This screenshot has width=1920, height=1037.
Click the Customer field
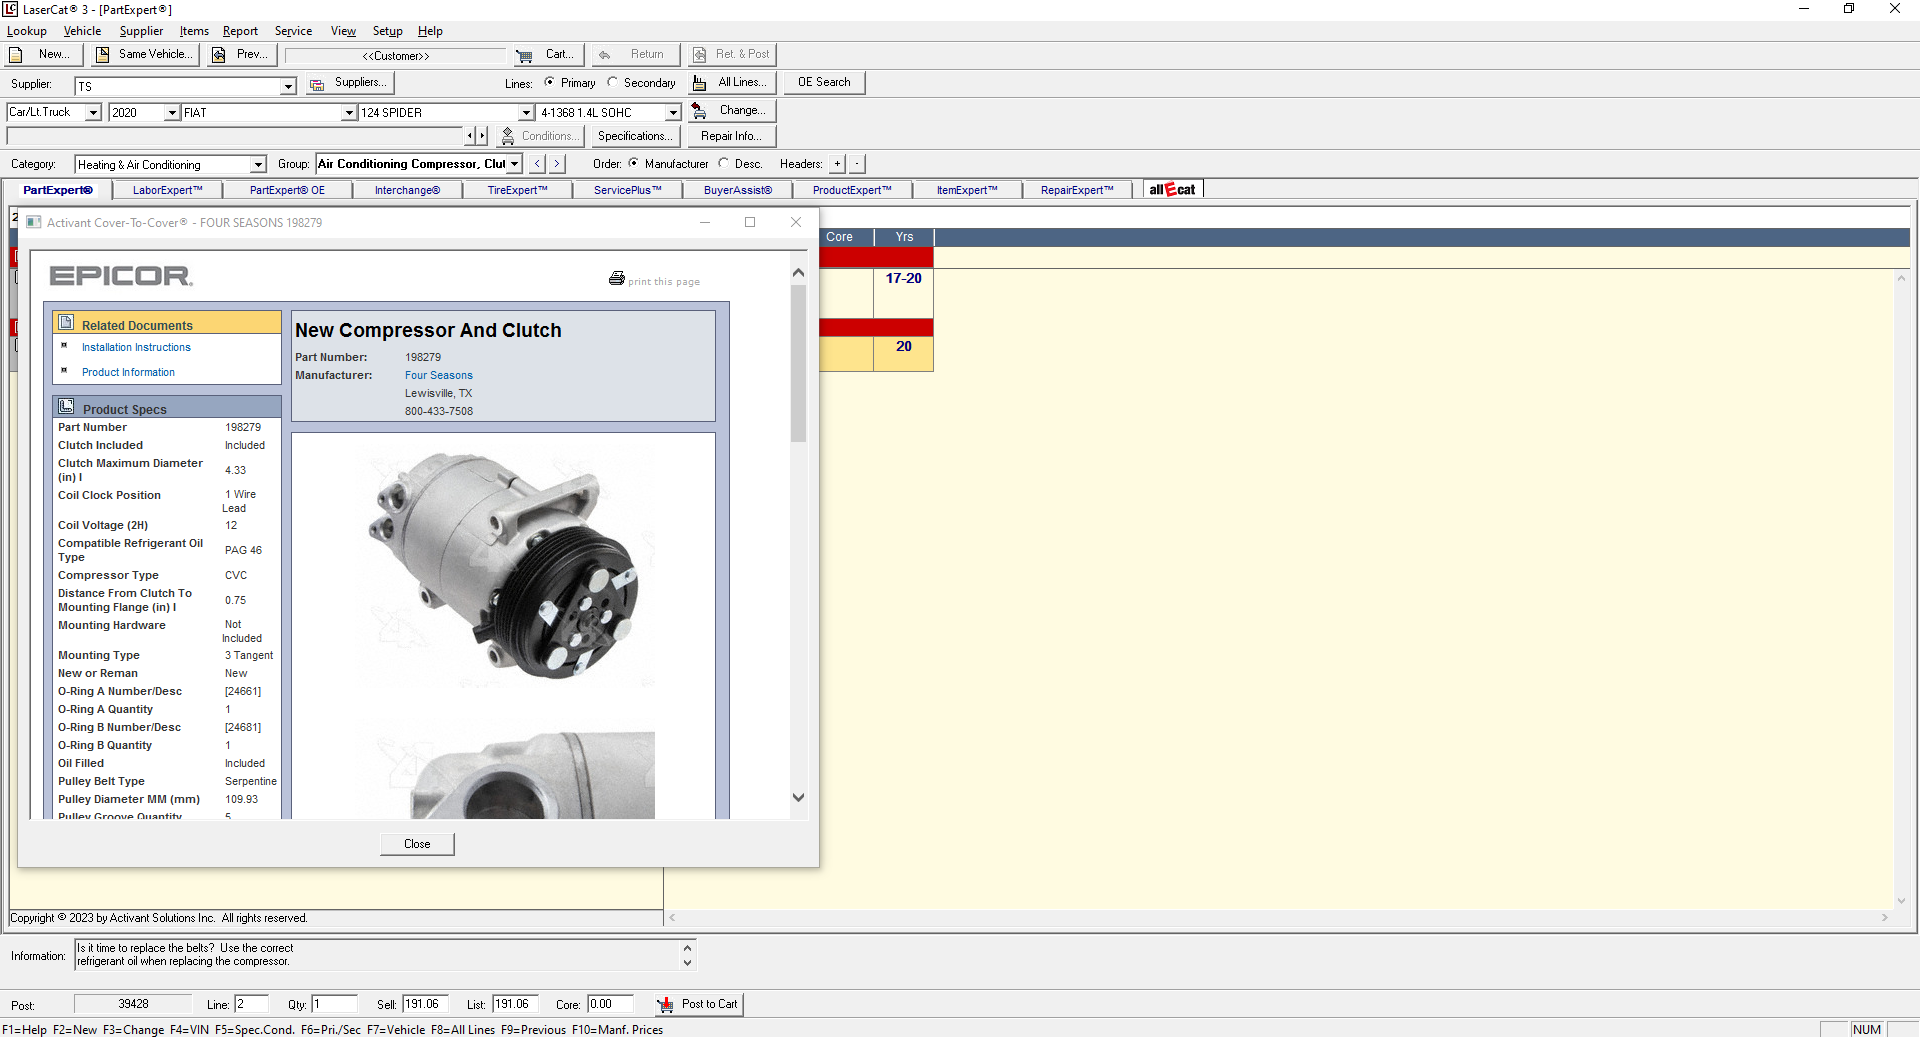tap(396, 56)
